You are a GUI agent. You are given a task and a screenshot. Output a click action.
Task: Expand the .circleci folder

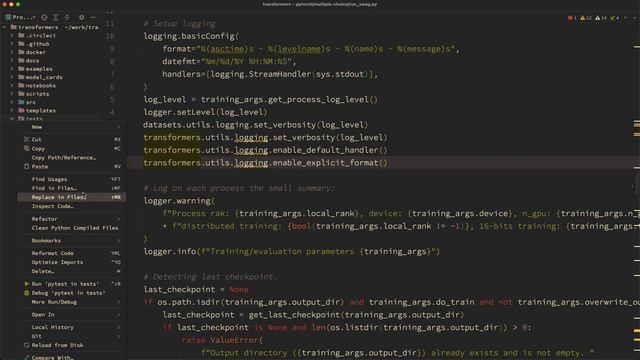point(12,36)
